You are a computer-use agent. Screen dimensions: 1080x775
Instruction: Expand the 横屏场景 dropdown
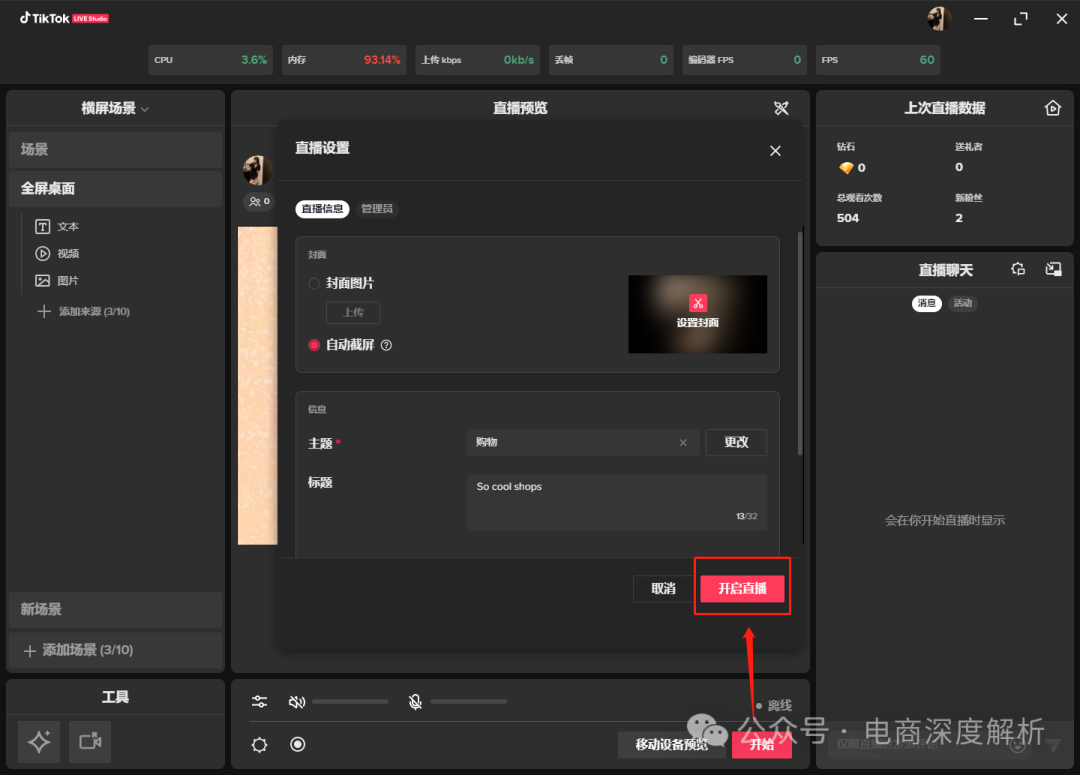point(115,108)
